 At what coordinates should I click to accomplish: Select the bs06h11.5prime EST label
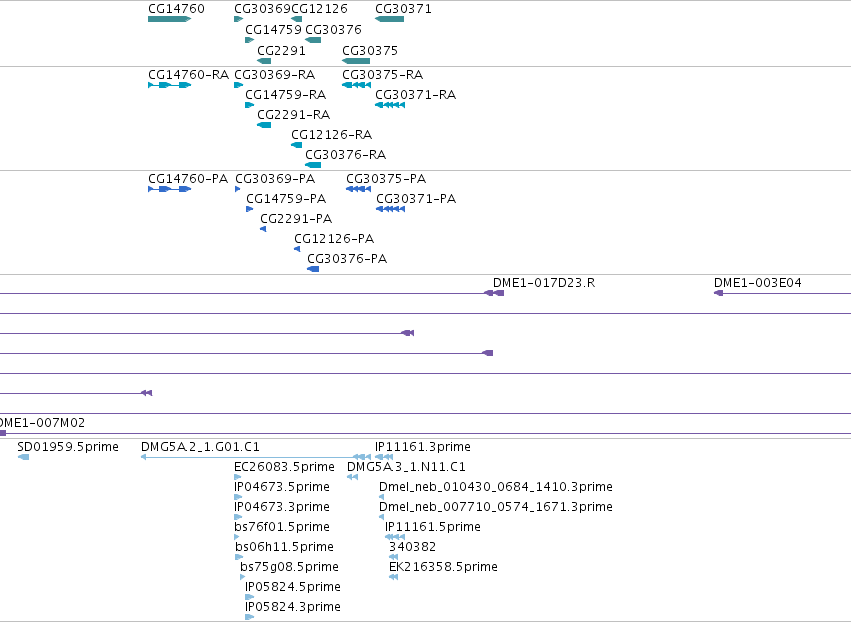pyautogui.click(x=284, y=547)
